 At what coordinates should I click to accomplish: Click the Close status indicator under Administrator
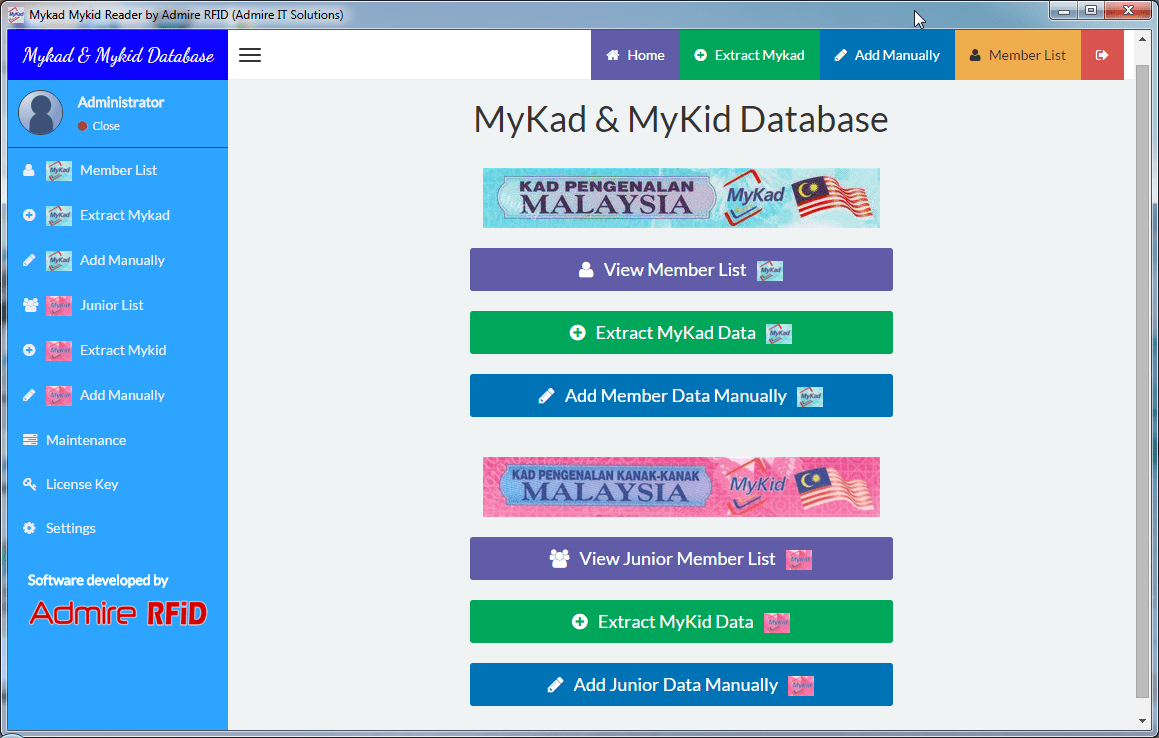pyautogui.click(x=99, y=126)
